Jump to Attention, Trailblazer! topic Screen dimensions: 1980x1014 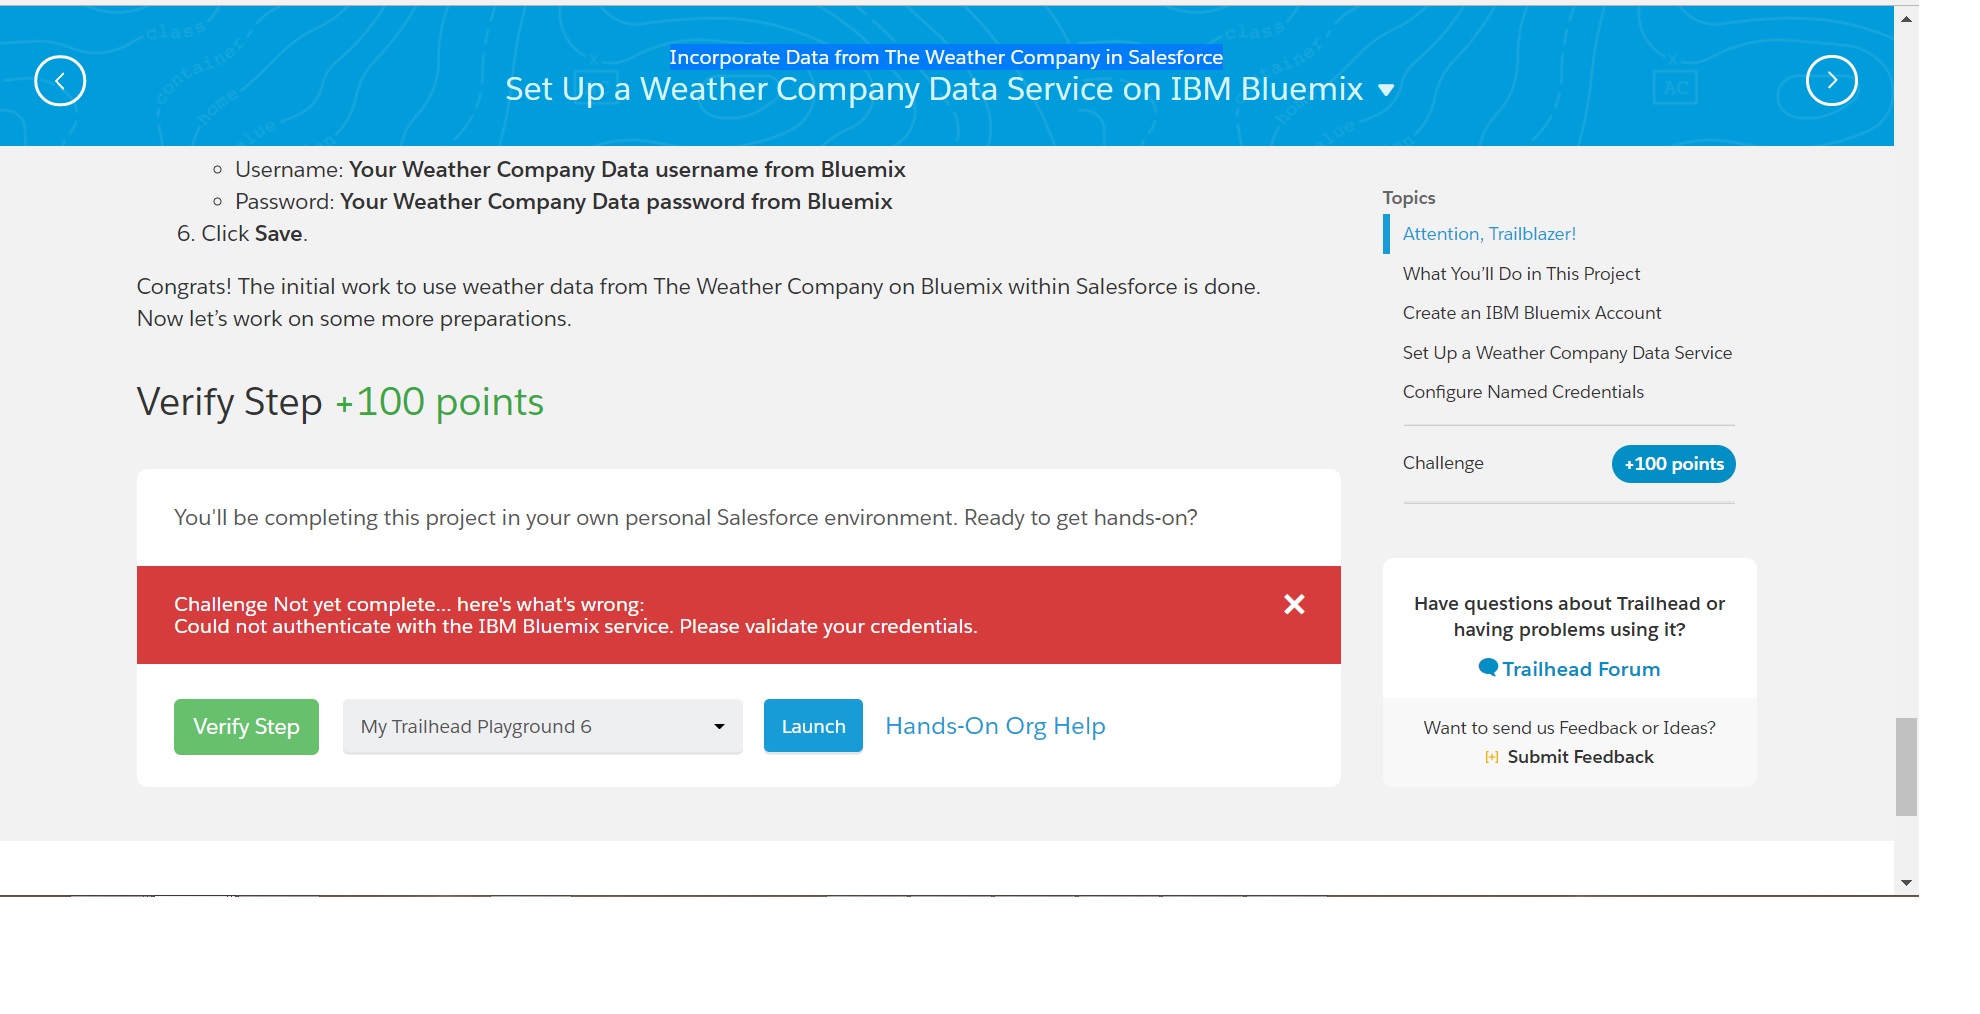click(x=1489, y=234)
